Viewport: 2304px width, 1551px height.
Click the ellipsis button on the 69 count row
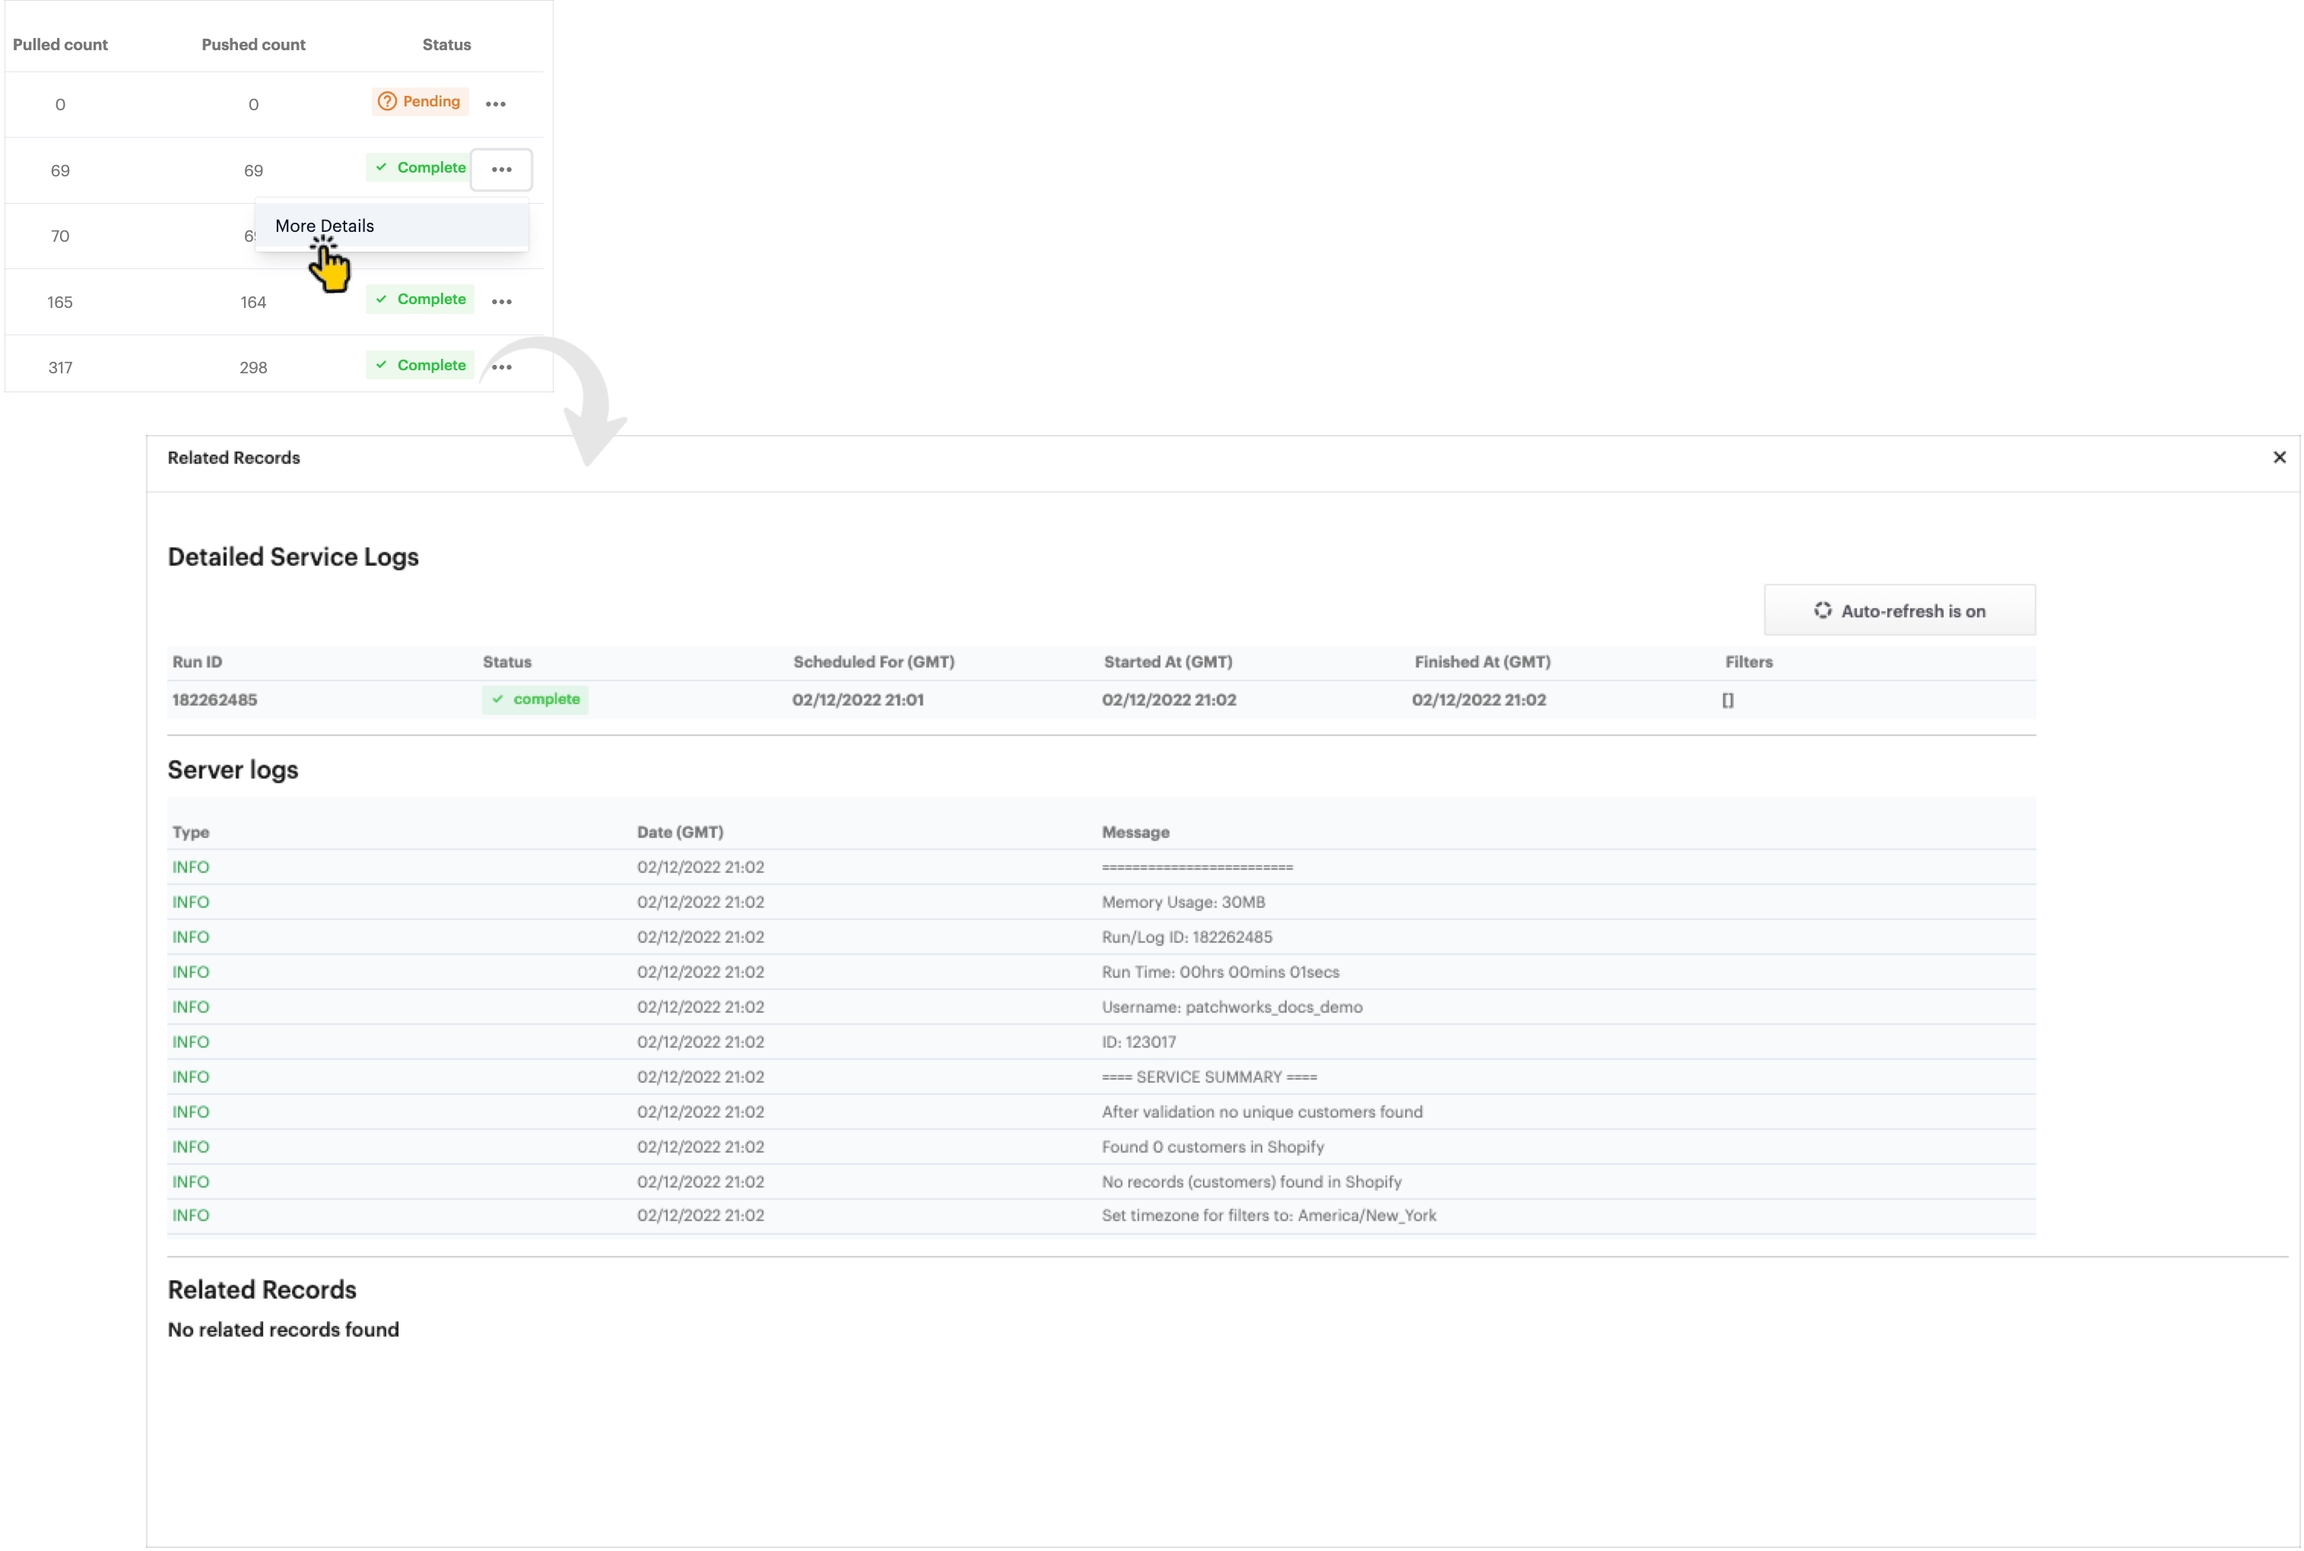[501, 169]
